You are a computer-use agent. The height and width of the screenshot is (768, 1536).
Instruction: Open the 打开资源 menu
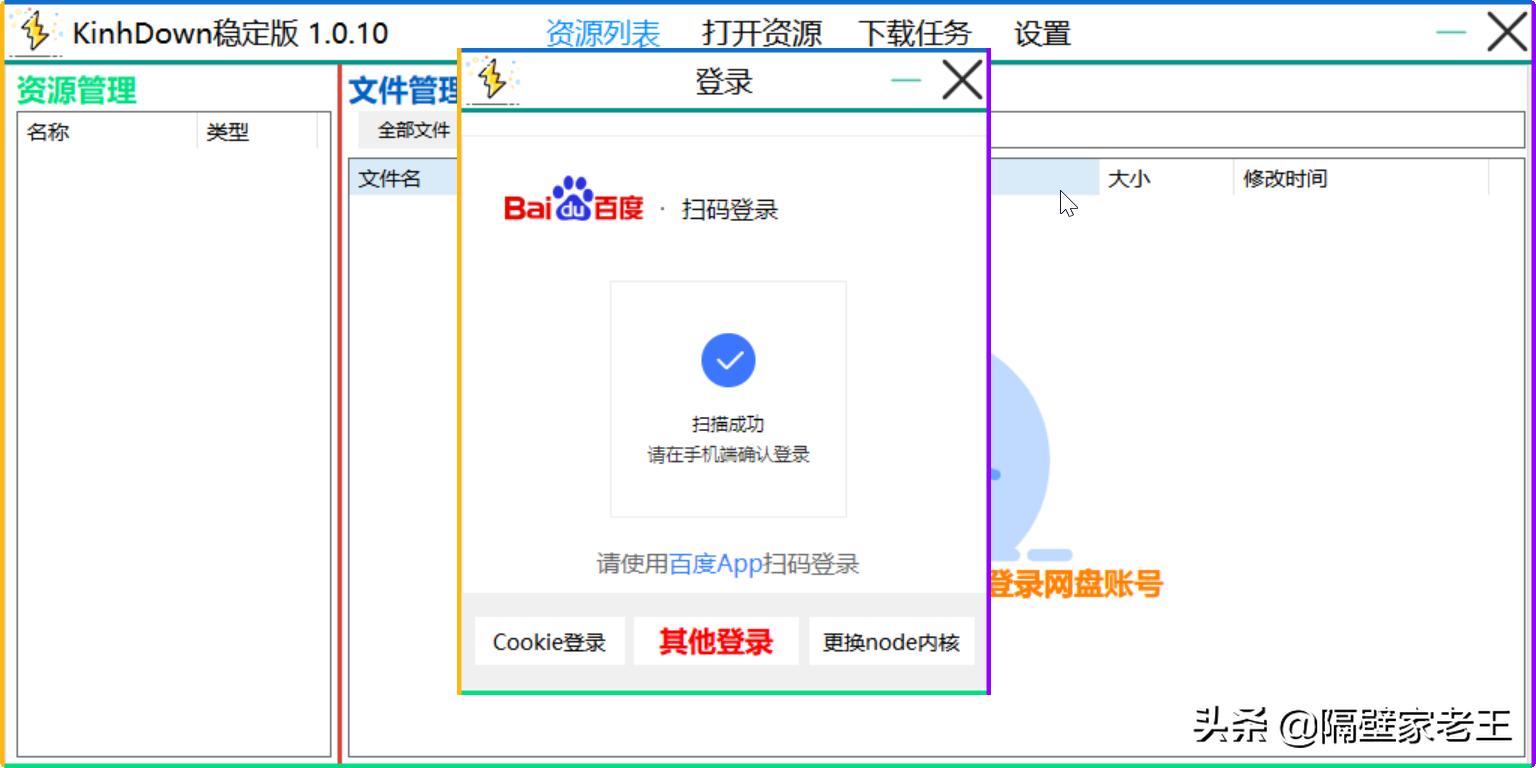(x=763, y=32)
